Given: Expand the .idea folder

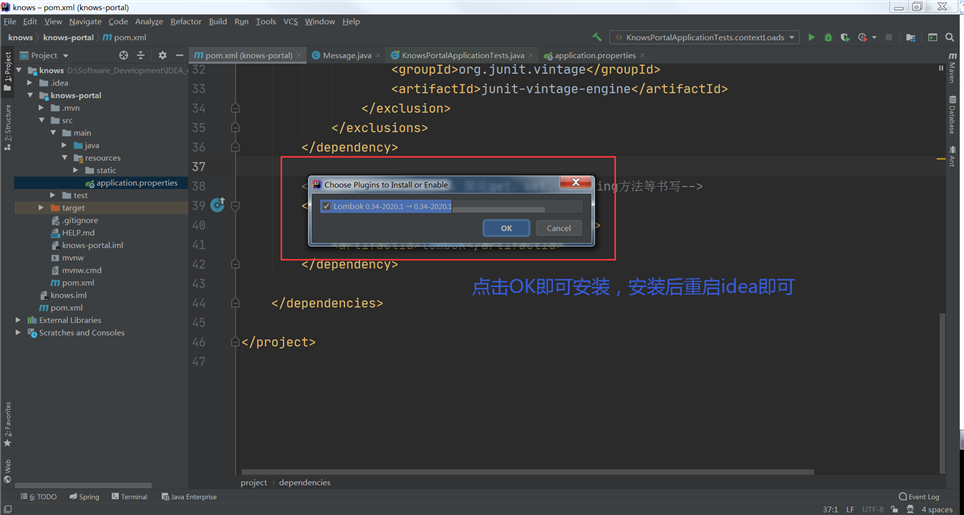Looking at the screenshot, I should 30,83.
